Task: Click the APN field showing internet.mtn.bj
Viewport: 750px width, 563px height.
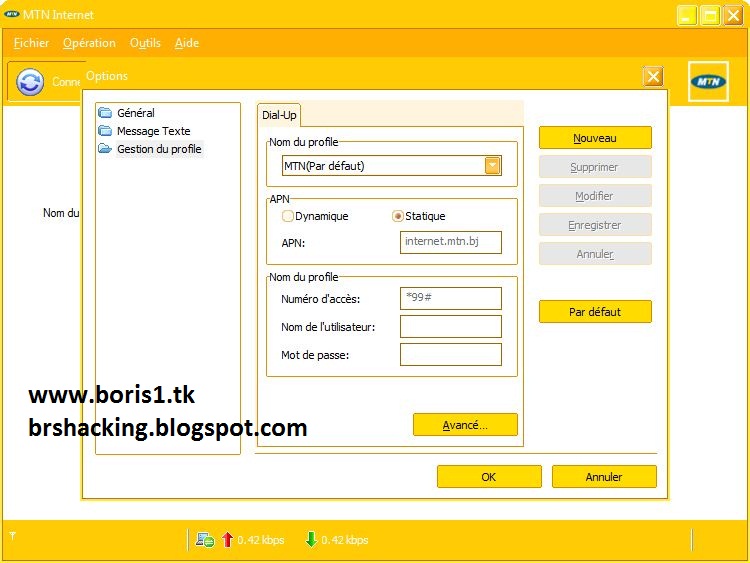Action: (451, 242)
